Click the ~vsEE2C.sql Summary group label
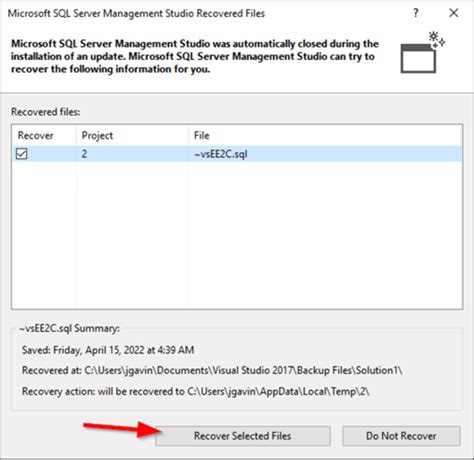The image size is (474, 460). [x=69, y=328]
